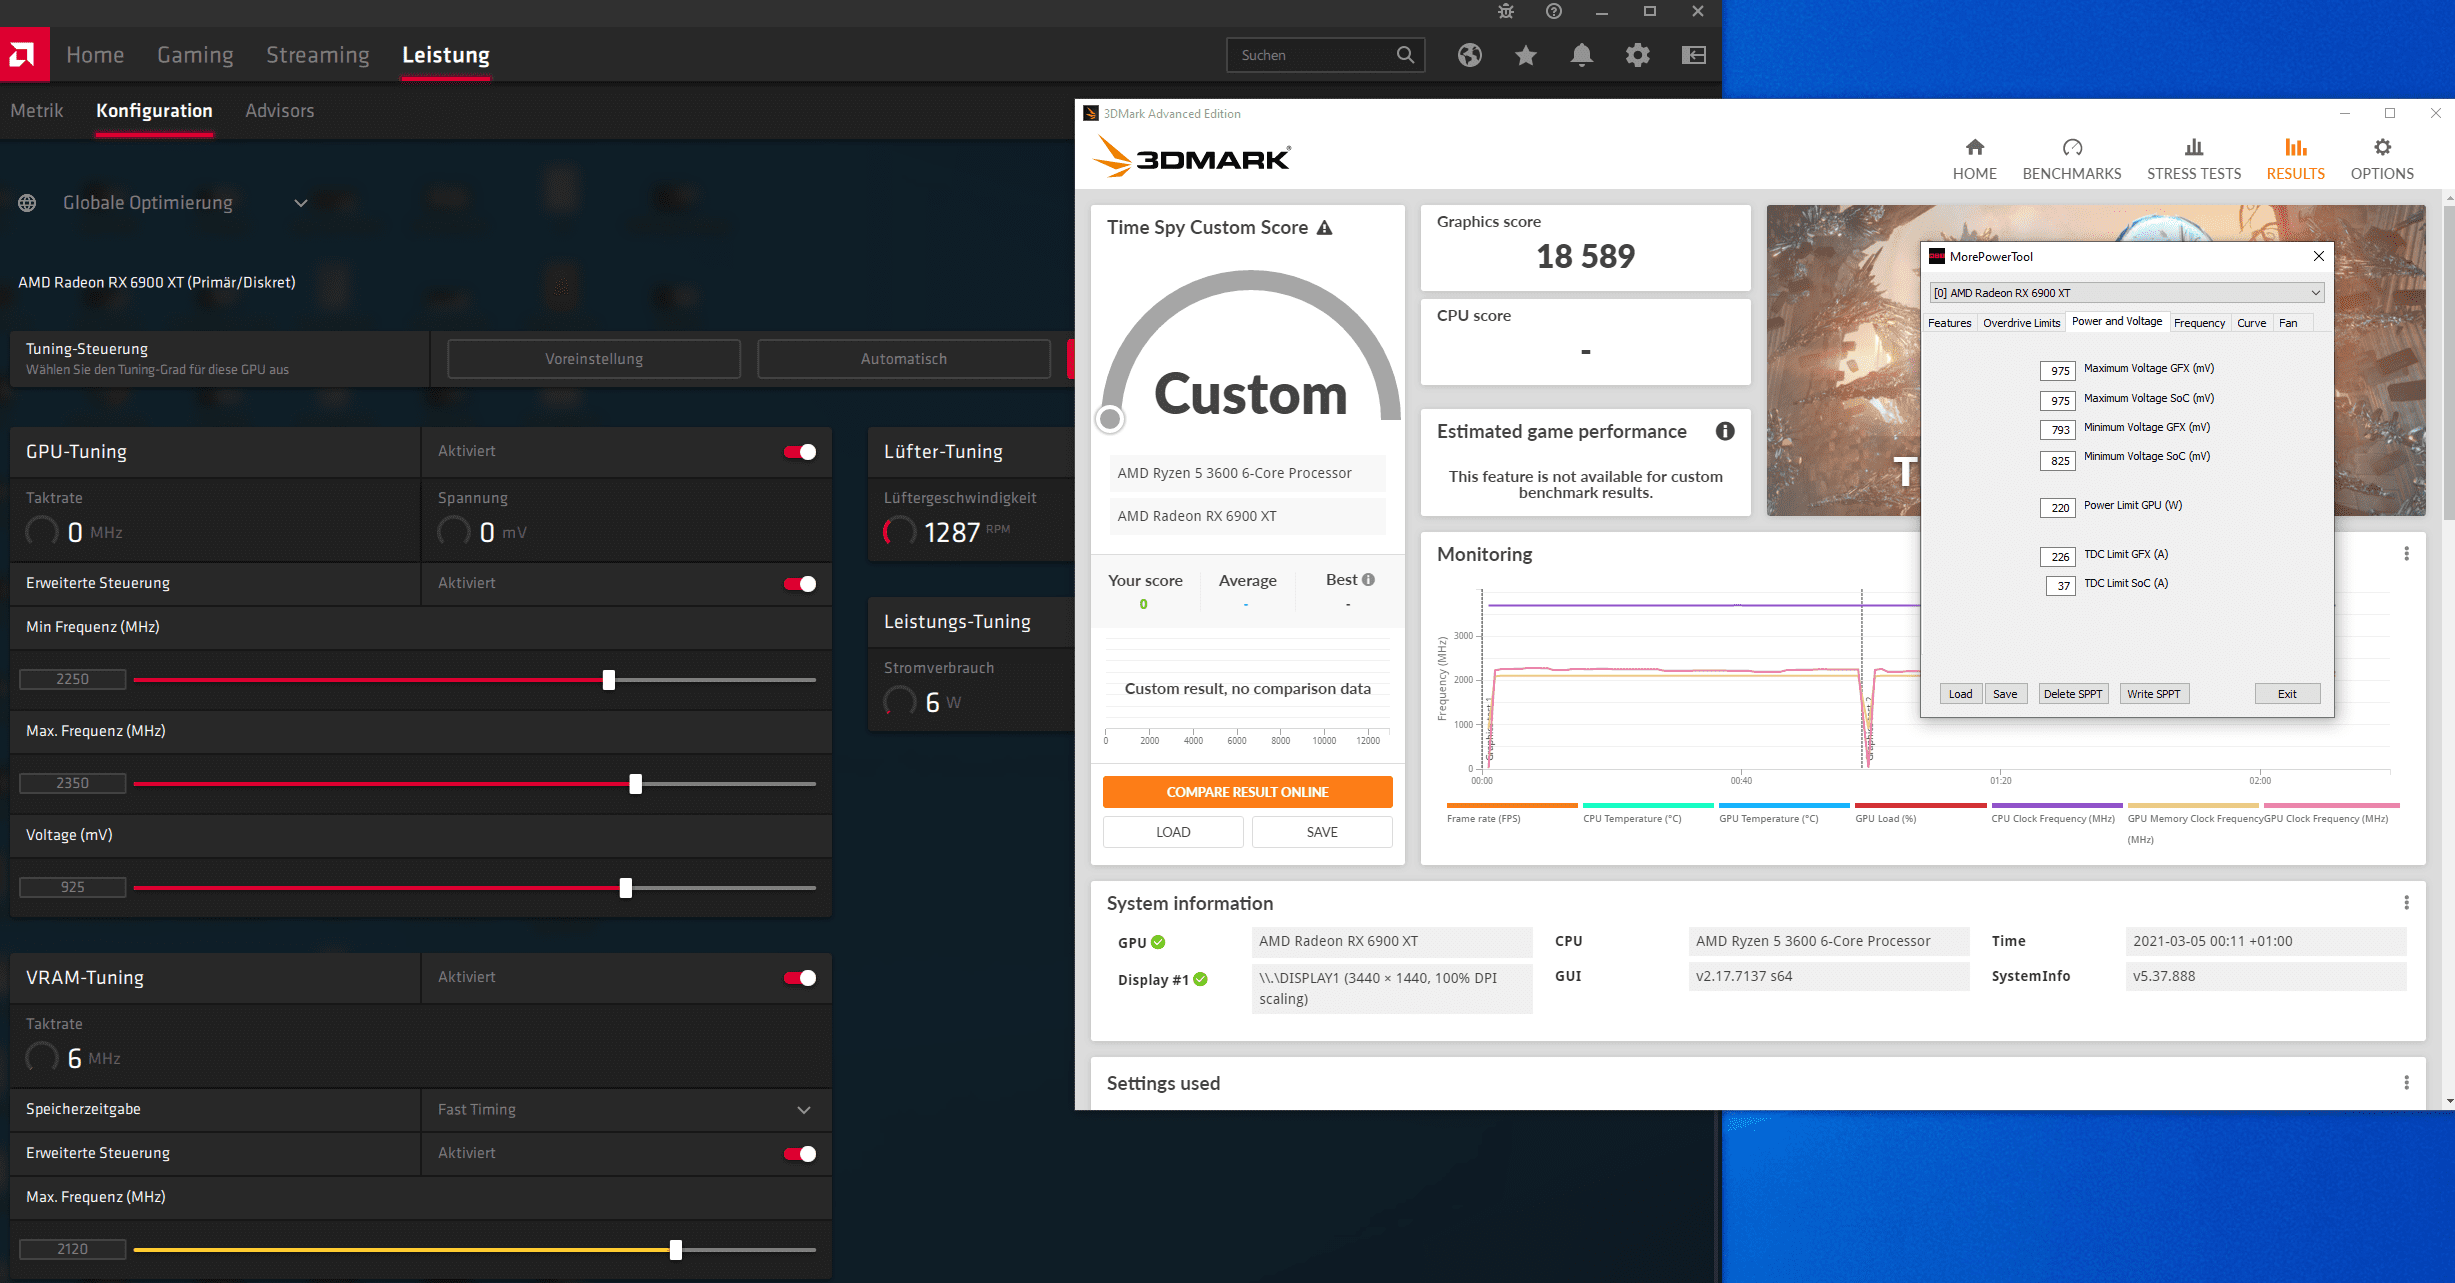Switch to the Home tab in Radeon Software
This screenshot has width=2455, height=1283.
click(x=95, y=55)
